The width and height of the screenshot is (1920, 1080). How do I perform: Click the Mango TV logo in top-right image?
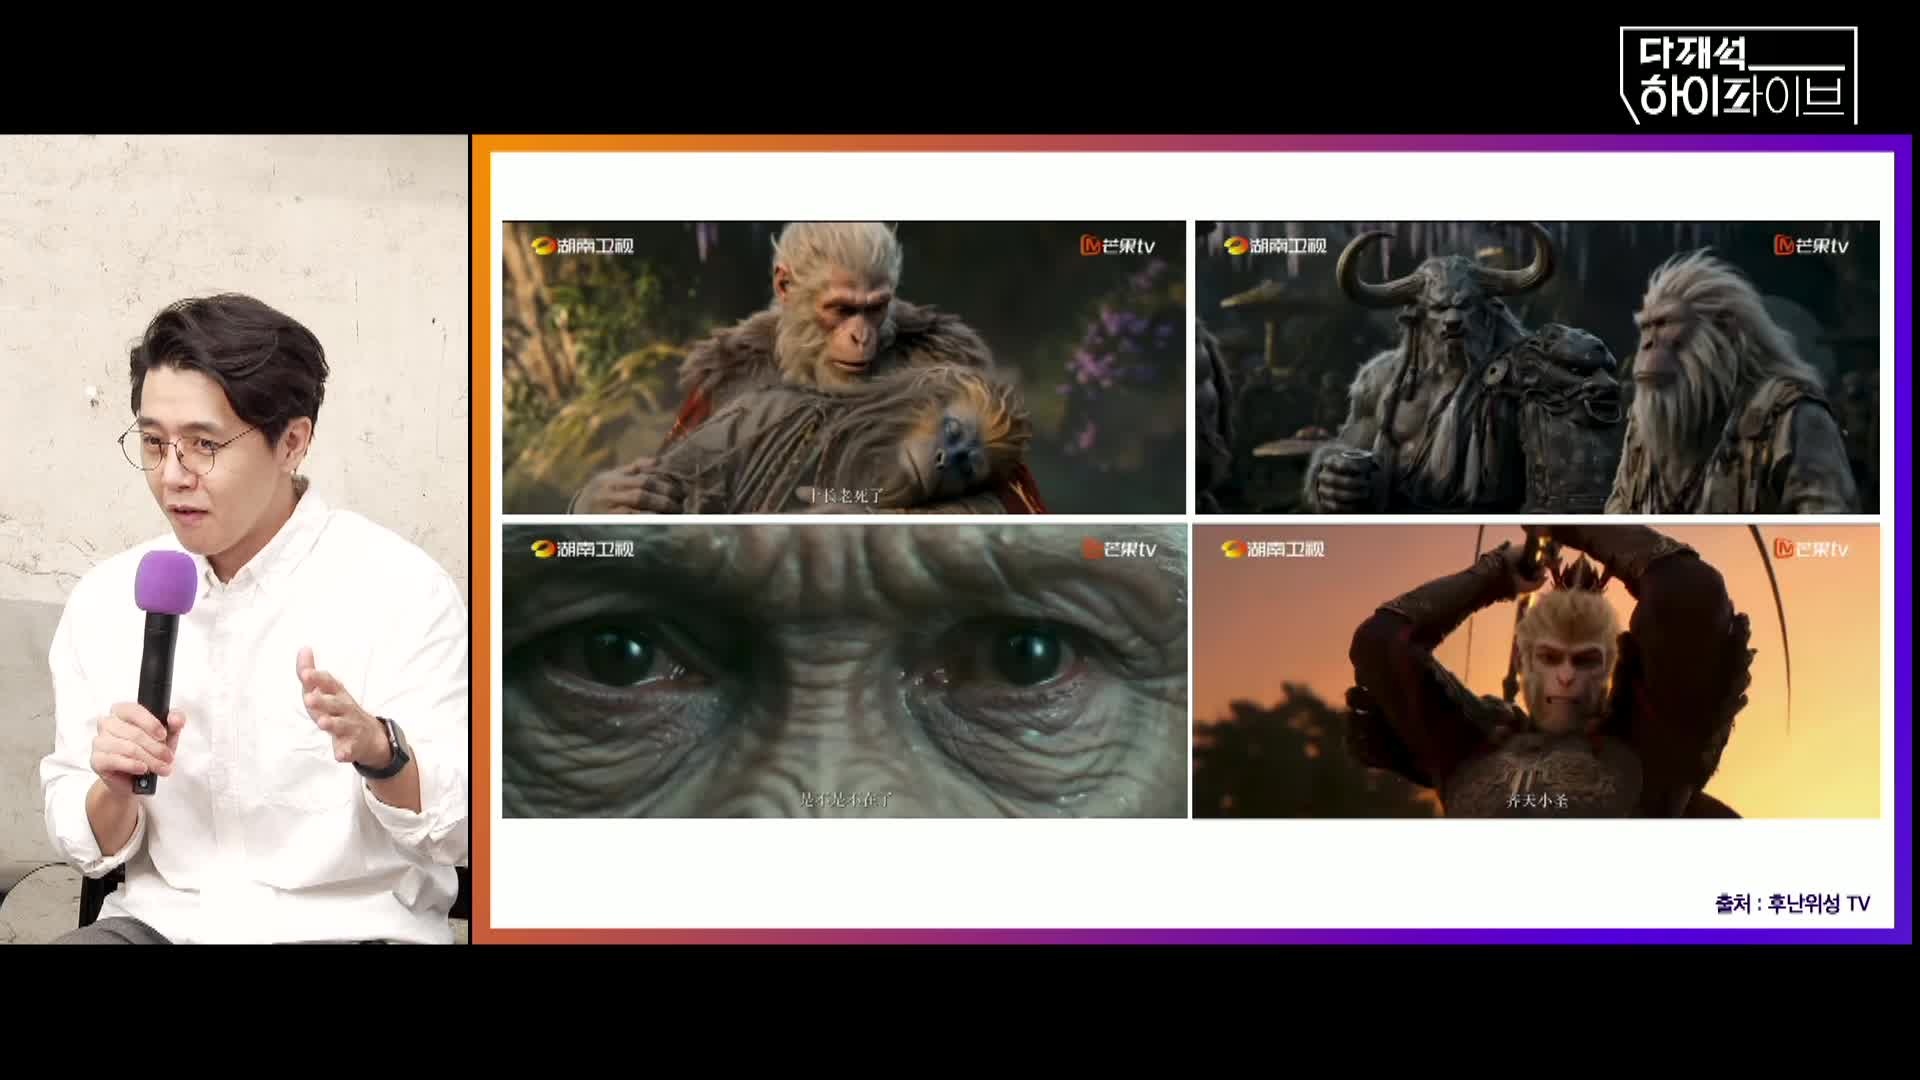pyautogui.click(x=1811, y=245)
